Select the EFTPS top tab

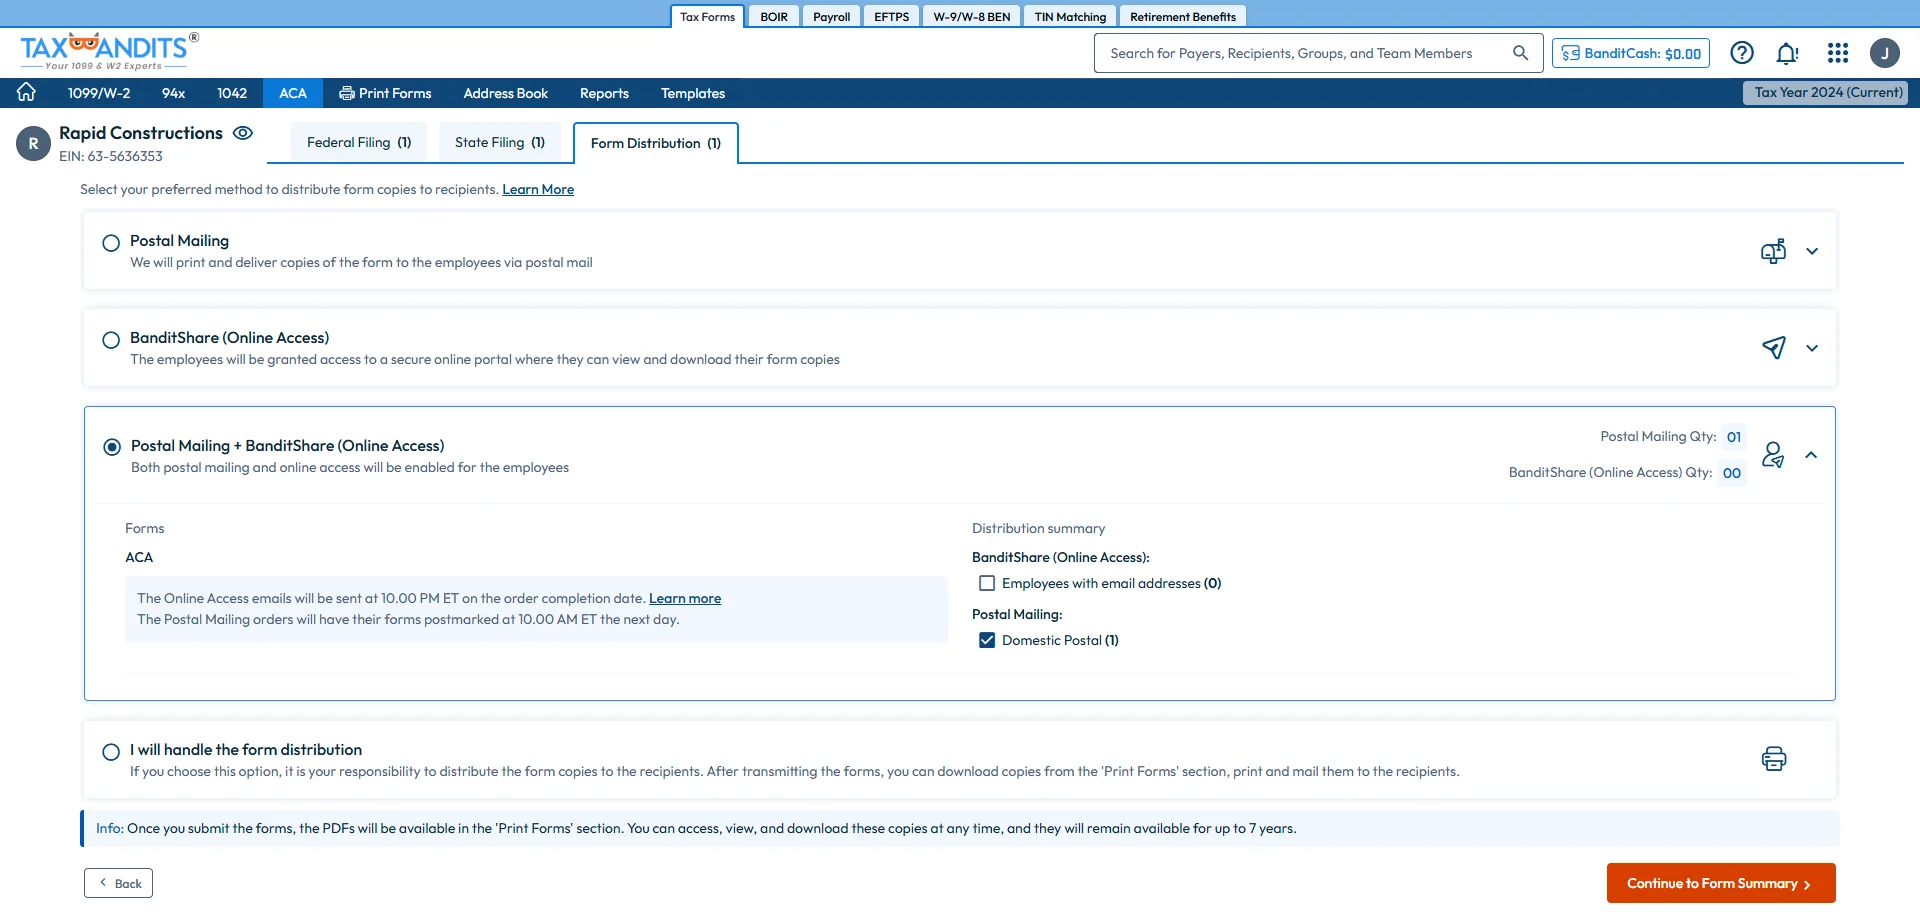tap(892, 17)
